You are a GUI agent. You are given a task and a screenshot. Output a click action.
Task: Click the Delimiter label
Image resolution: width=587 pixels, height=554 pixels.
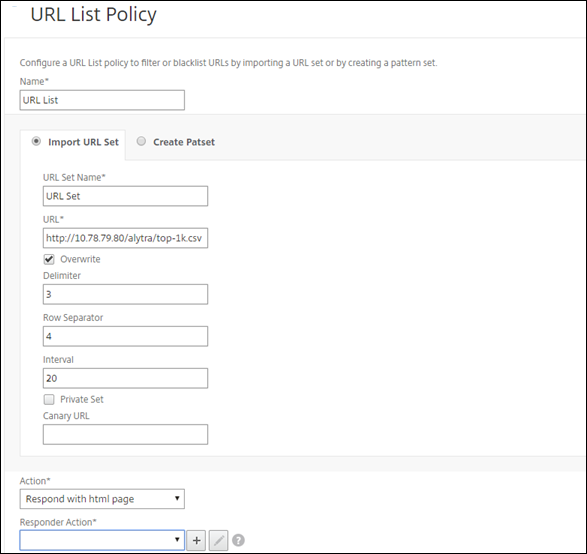62,276
